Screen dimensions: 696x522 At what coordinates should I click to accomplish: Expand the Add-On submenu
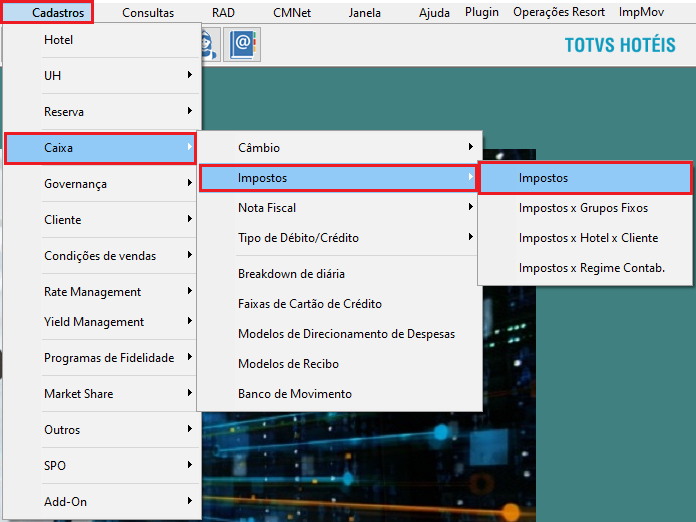101,502
